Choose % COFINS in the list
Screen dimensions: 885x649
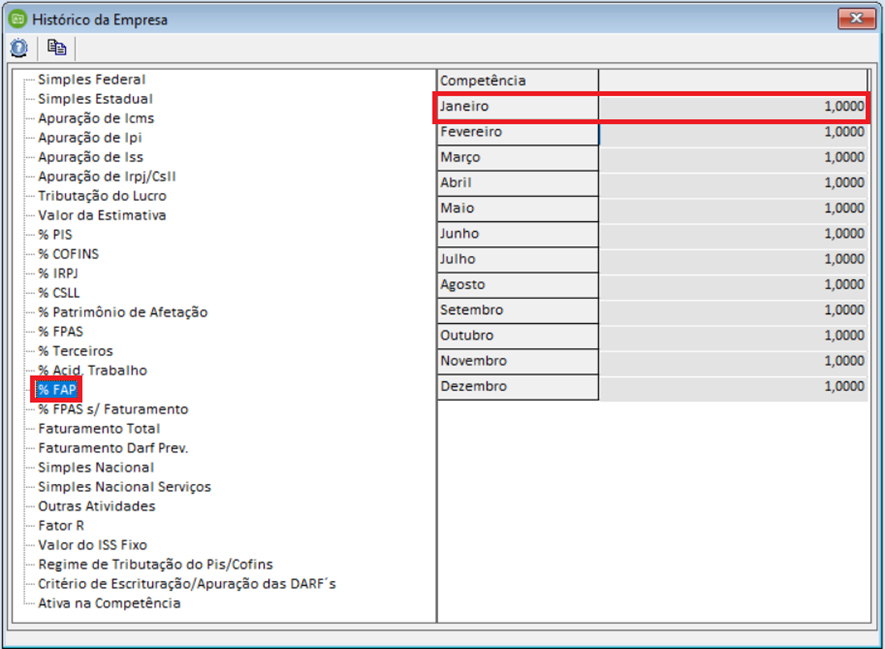pyautogui.click(x=68, y=254)
